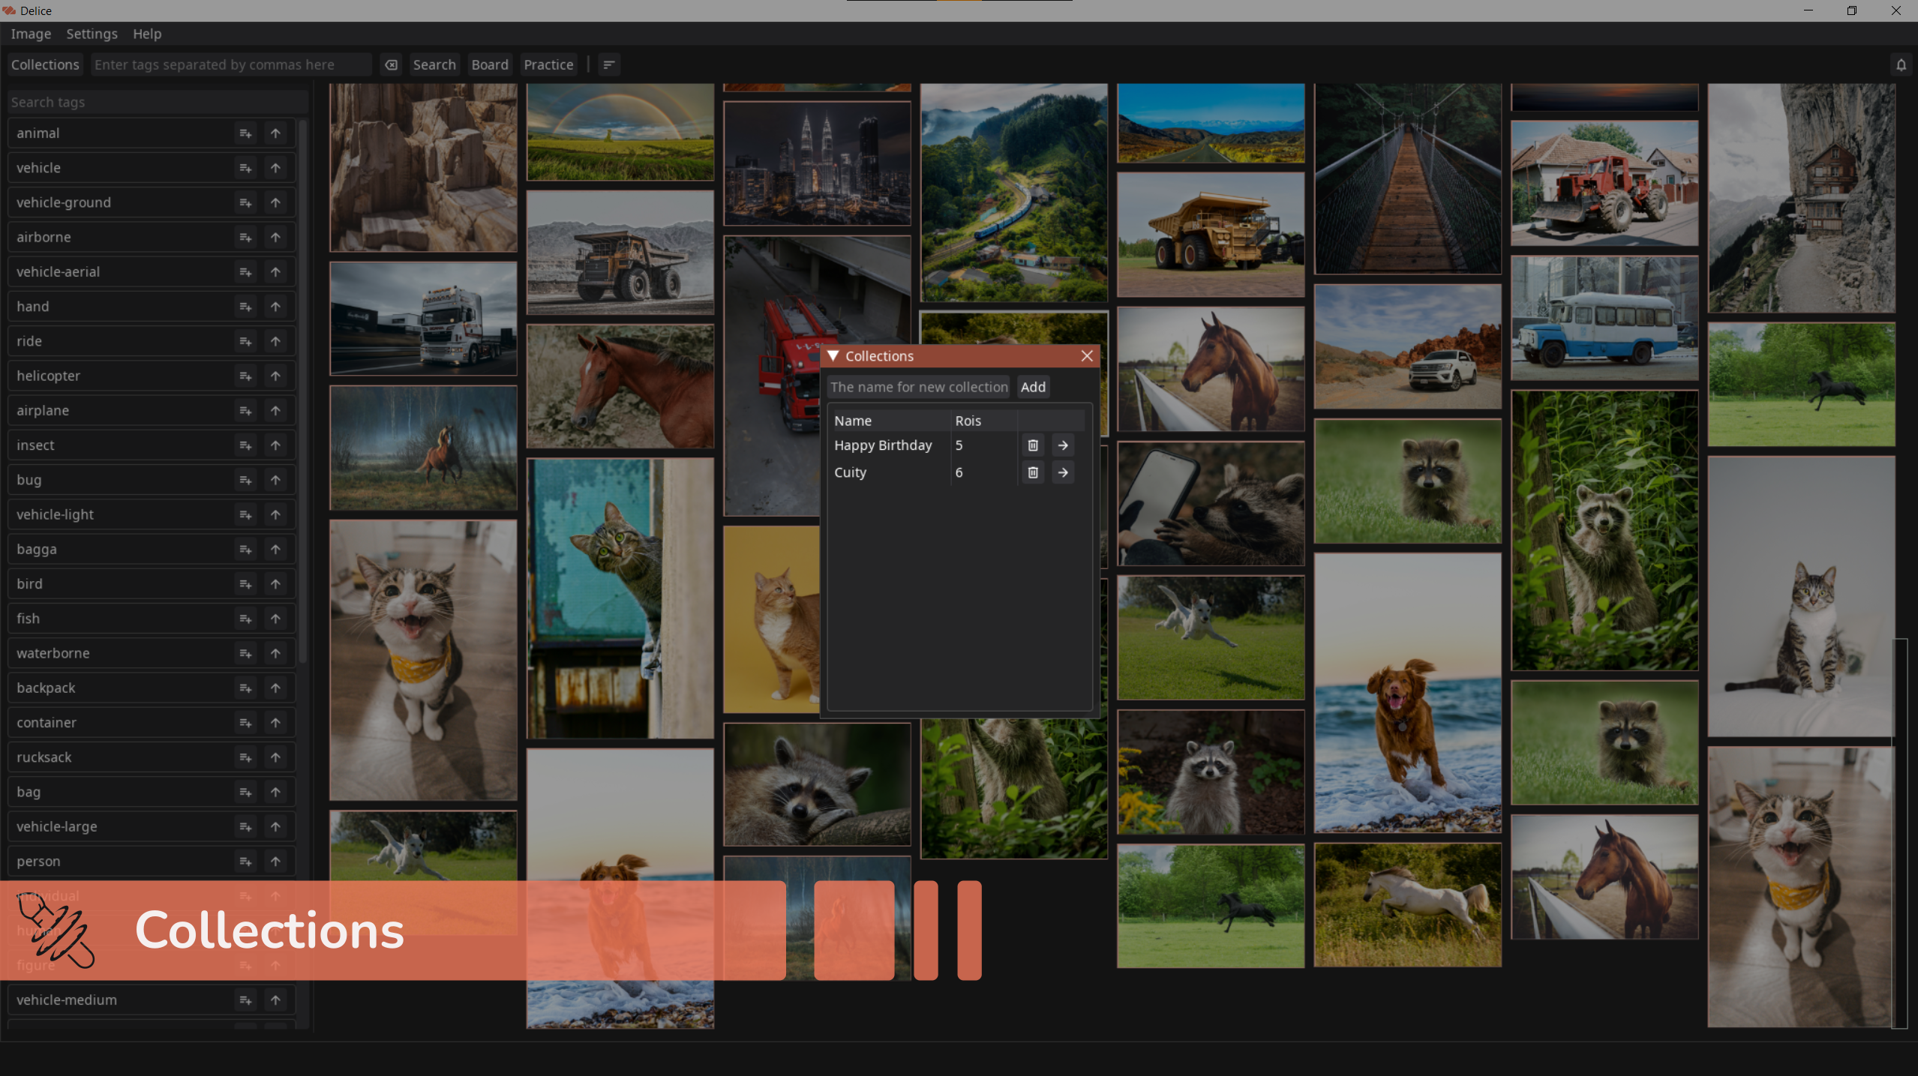The height and width of the screenshot is (1076, 1918).
Task: Open the Happy Birthday collection arrow
Action: (x=1063, y=446)
